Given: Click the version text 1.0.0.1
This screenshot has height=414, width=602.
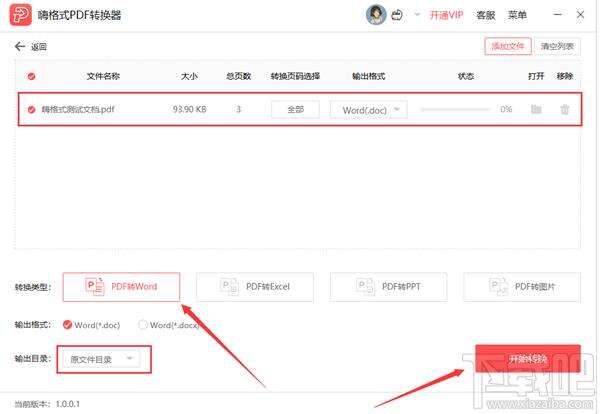Looking at the screenshot, I should [x=68, y=404].
